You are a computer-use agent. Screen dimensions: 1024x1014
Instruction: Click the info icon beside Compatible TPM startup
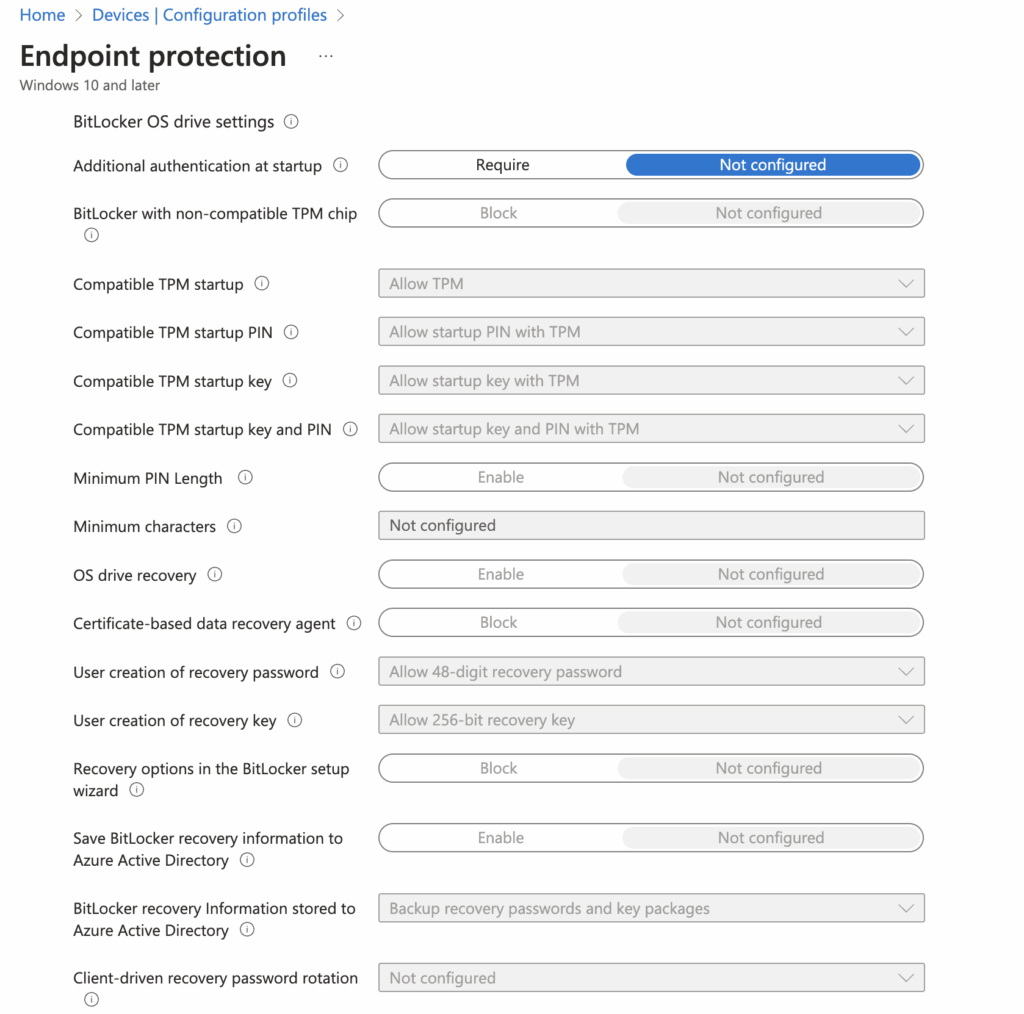pyautogui.click(x=262, y=284)
